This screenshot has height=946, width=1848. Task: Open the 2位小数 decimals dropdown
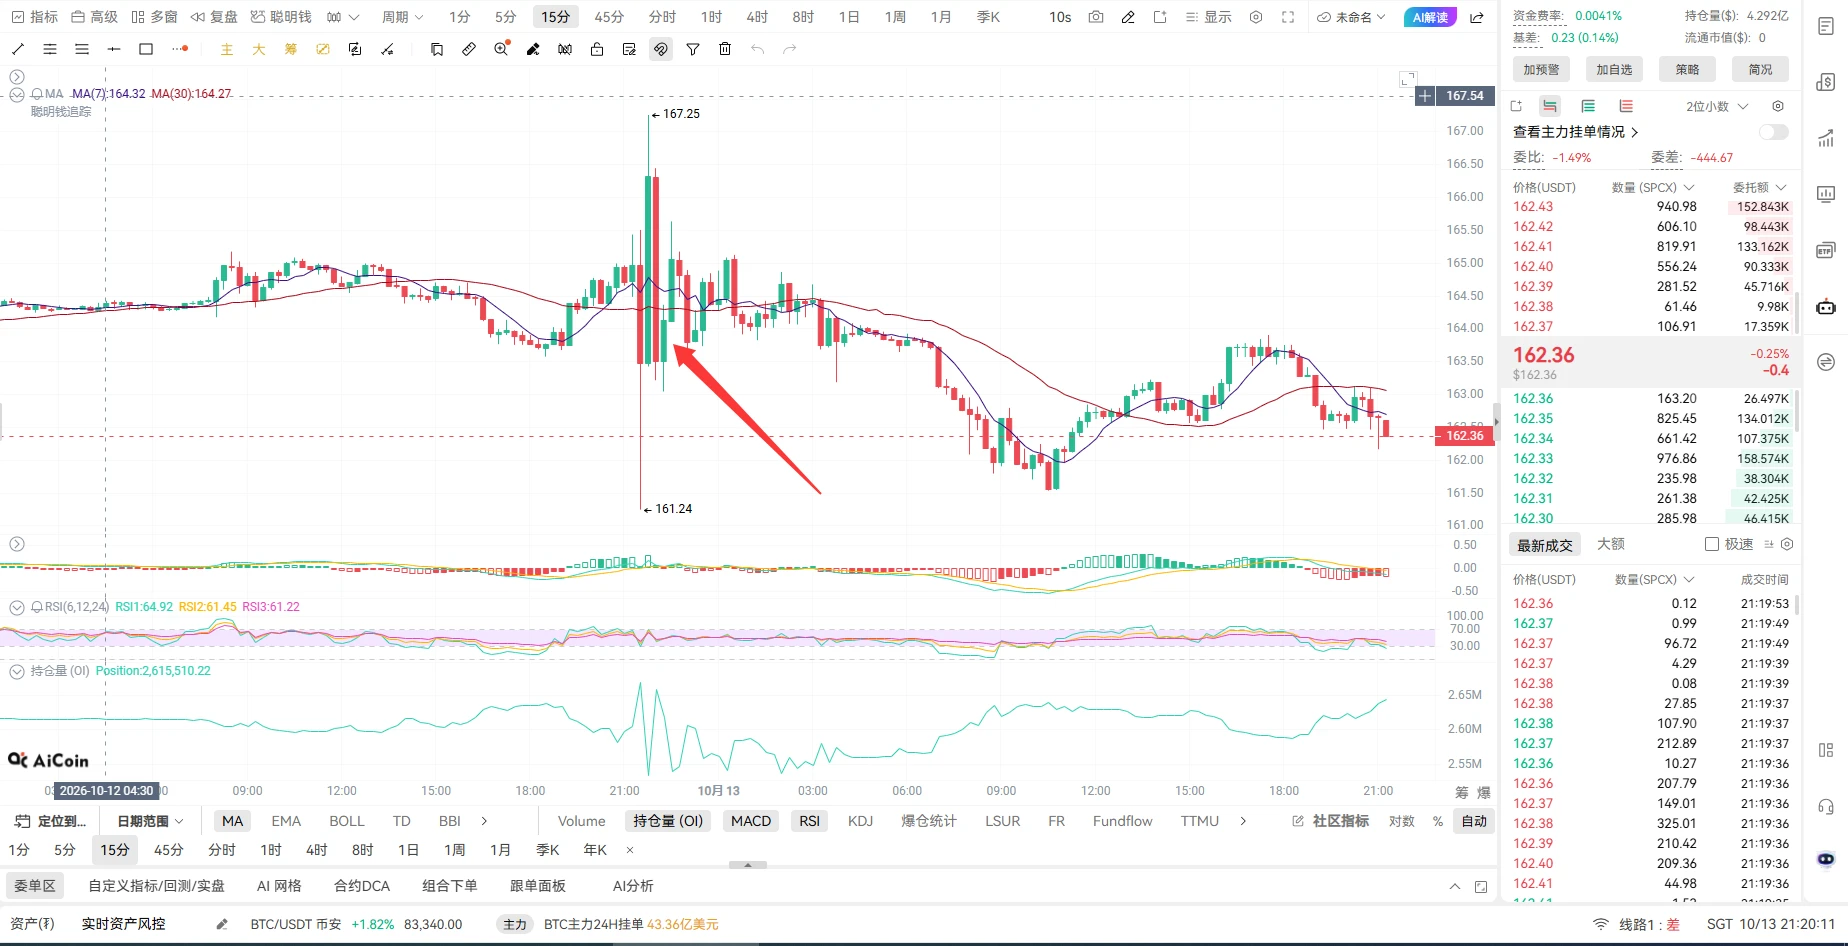(x=1717, y=106)
